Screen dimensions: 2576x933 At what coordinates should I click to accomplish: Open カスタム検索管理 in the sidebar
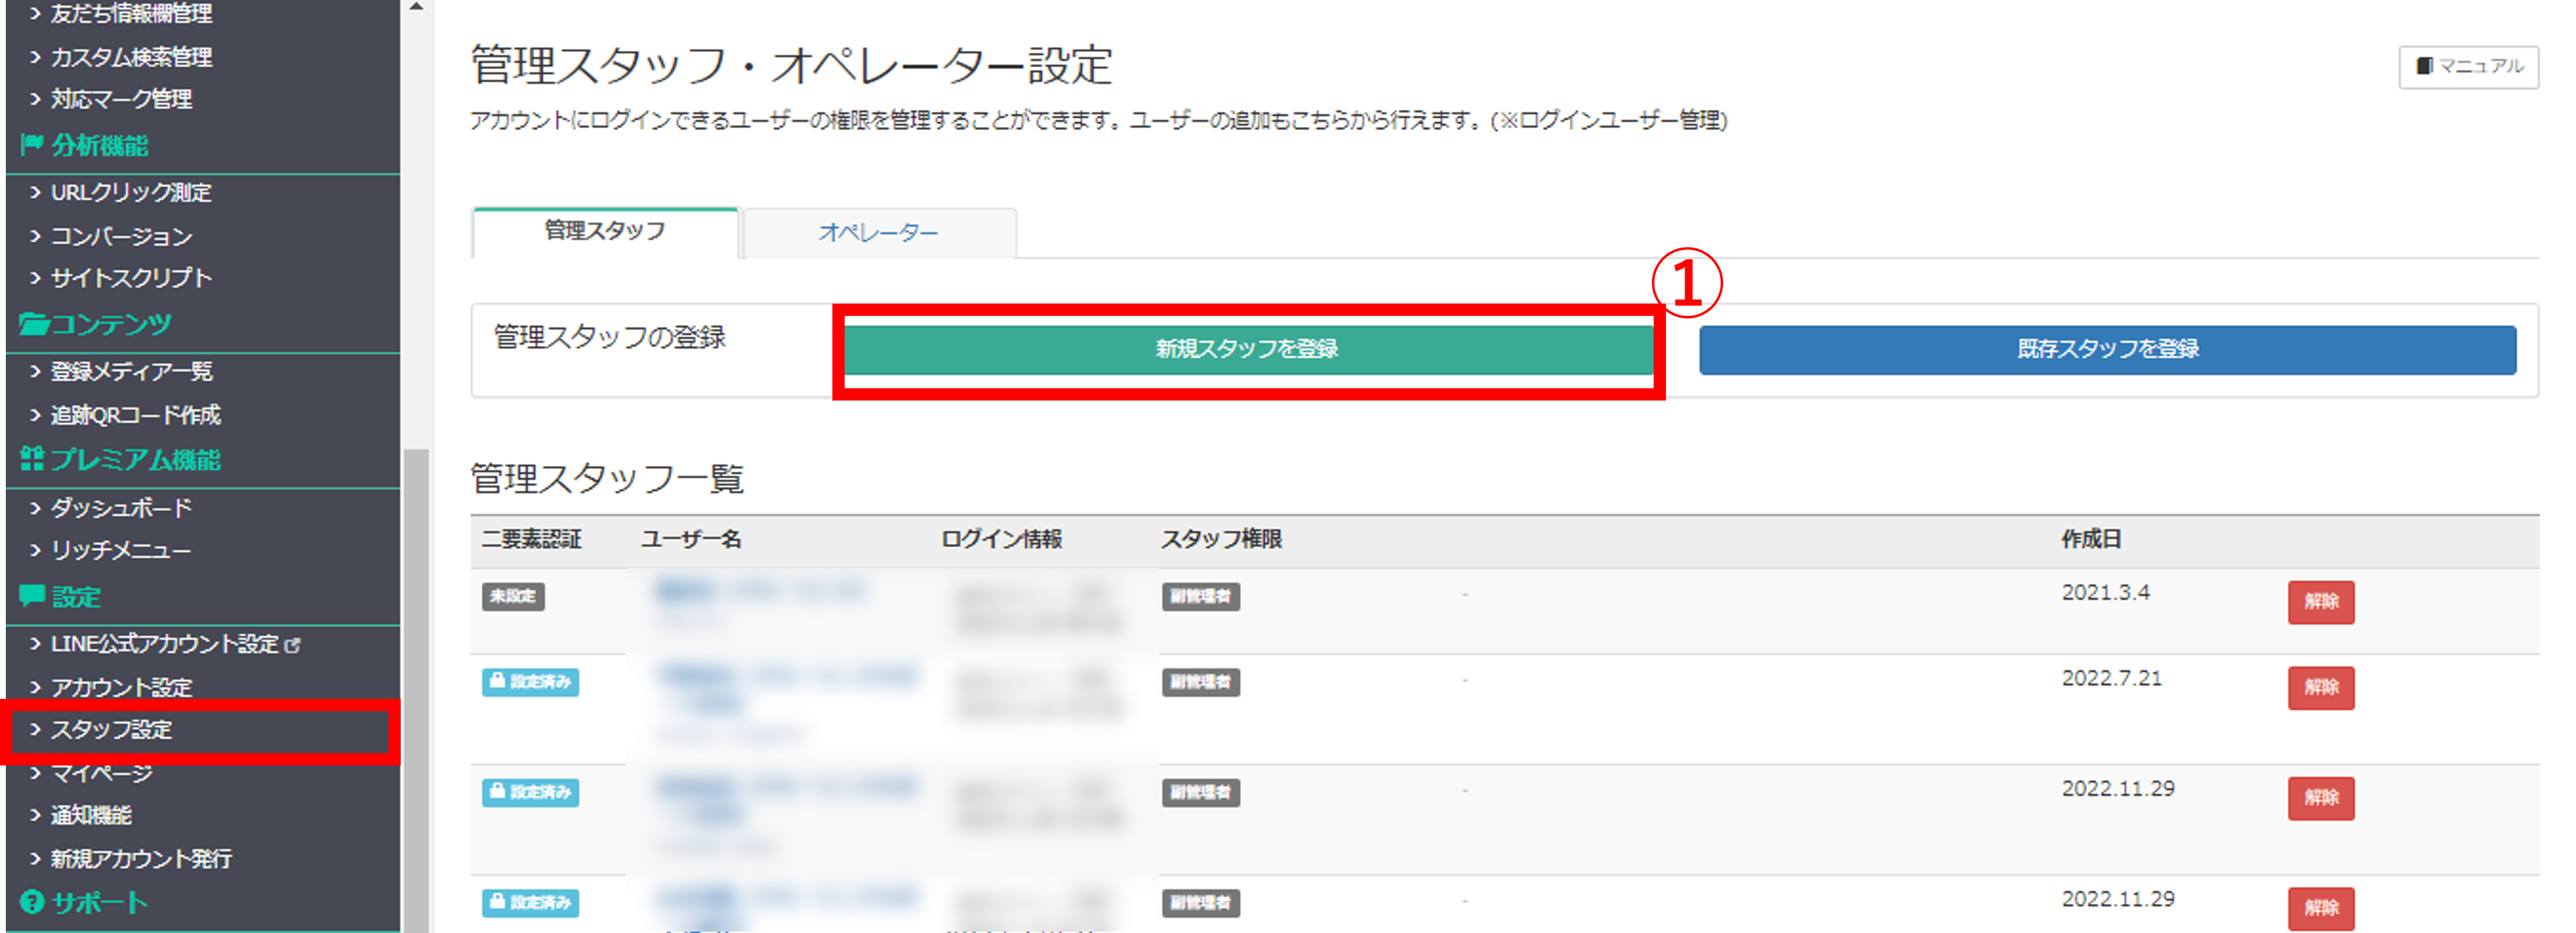(x=131, y=57)
